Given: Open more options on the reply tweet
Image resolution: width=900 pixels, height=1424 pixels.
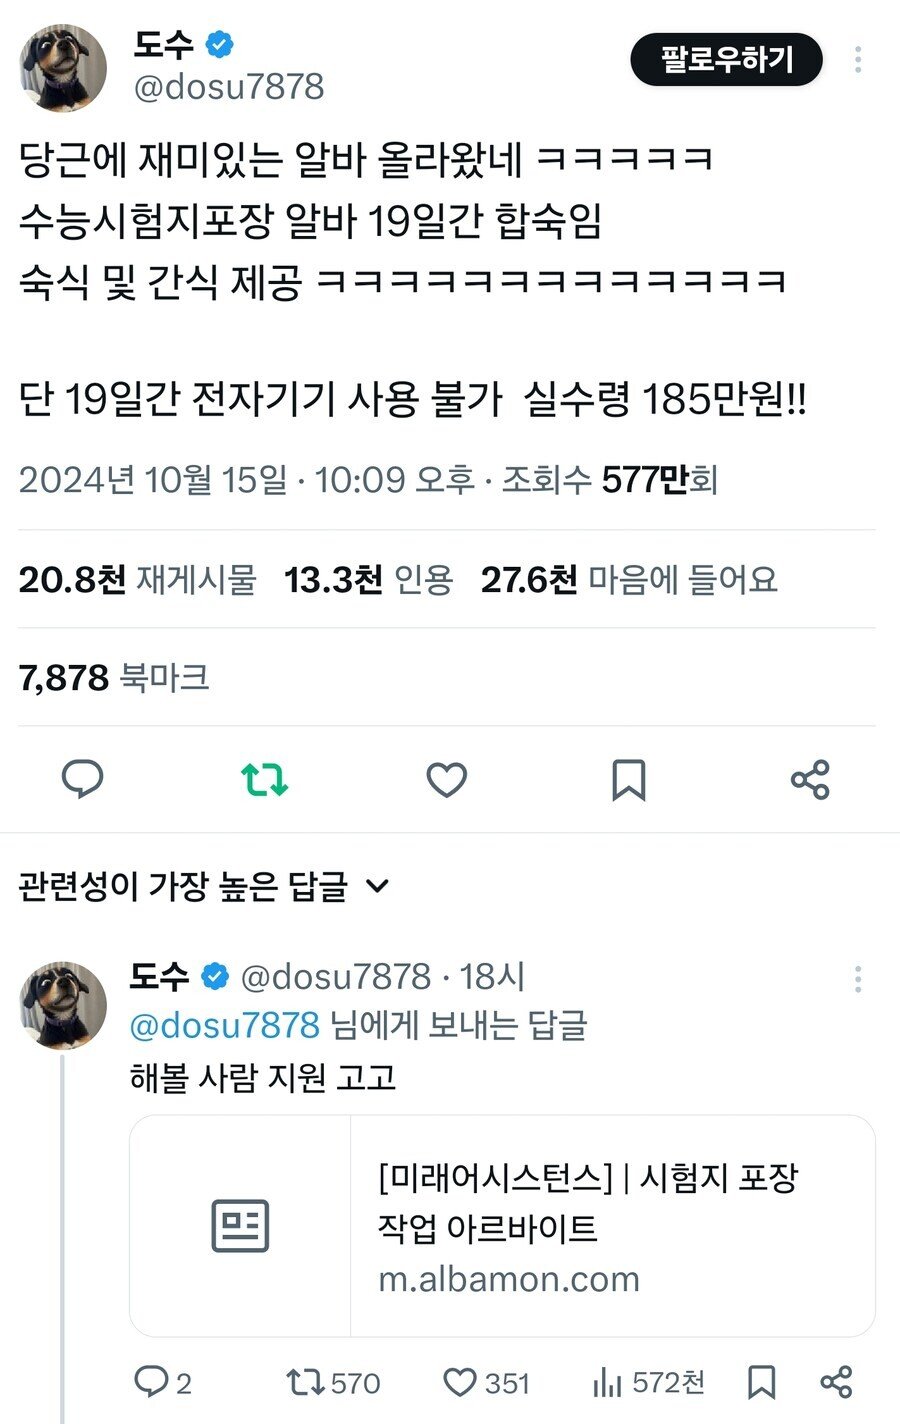Looking at the screenshot, I should point(858,979).
